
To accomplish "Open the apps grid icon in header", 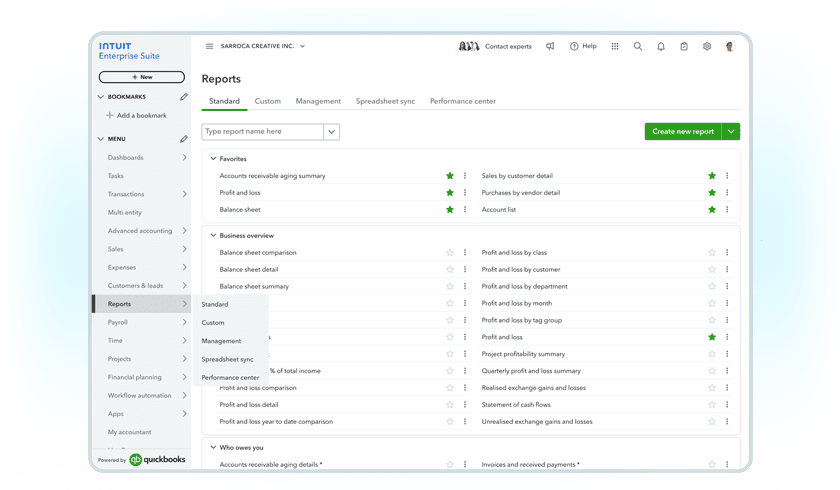I will tap(615, 46).
